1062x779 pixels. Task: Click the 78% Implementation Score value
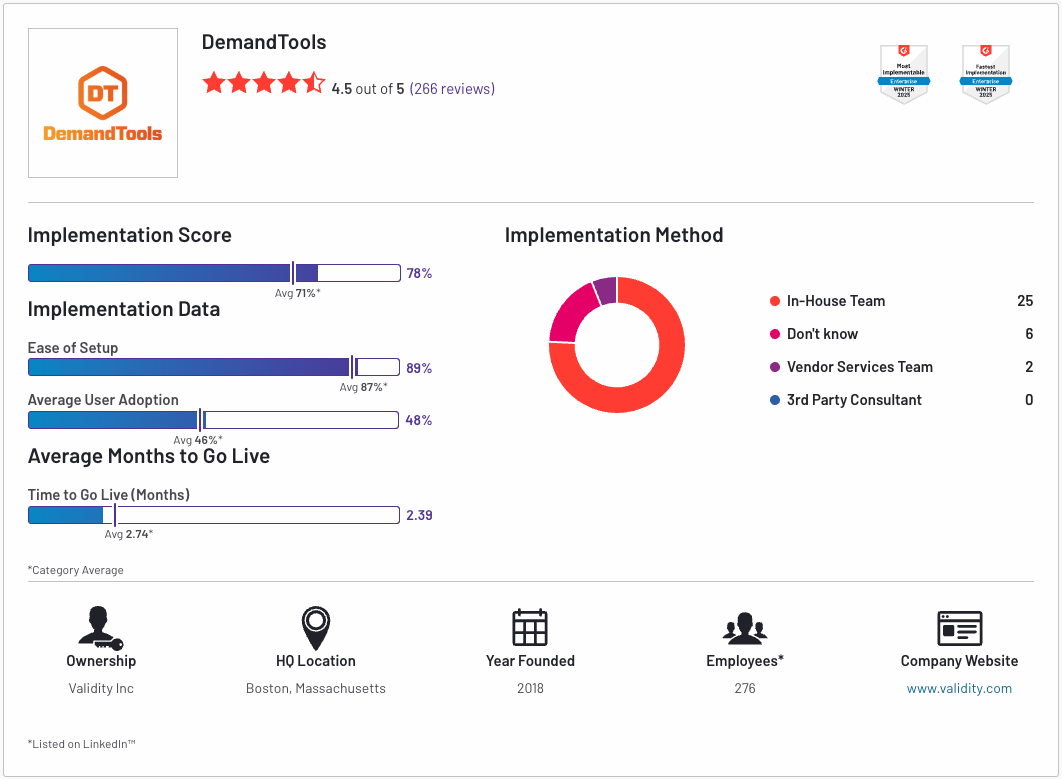pos(419,273)
